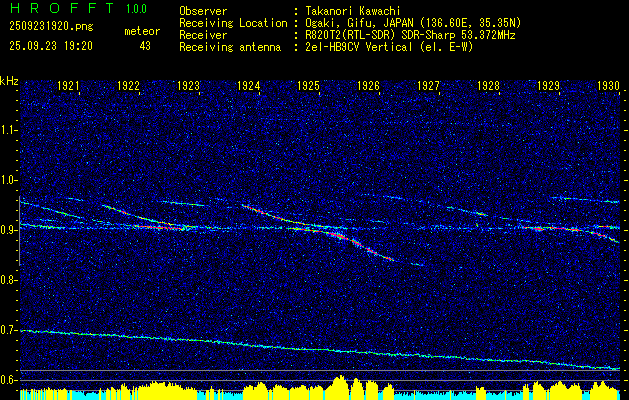Viewport: 629px width, 400px height.
Task: Click the 1930 time axis marker
Action: pos(609,85)
